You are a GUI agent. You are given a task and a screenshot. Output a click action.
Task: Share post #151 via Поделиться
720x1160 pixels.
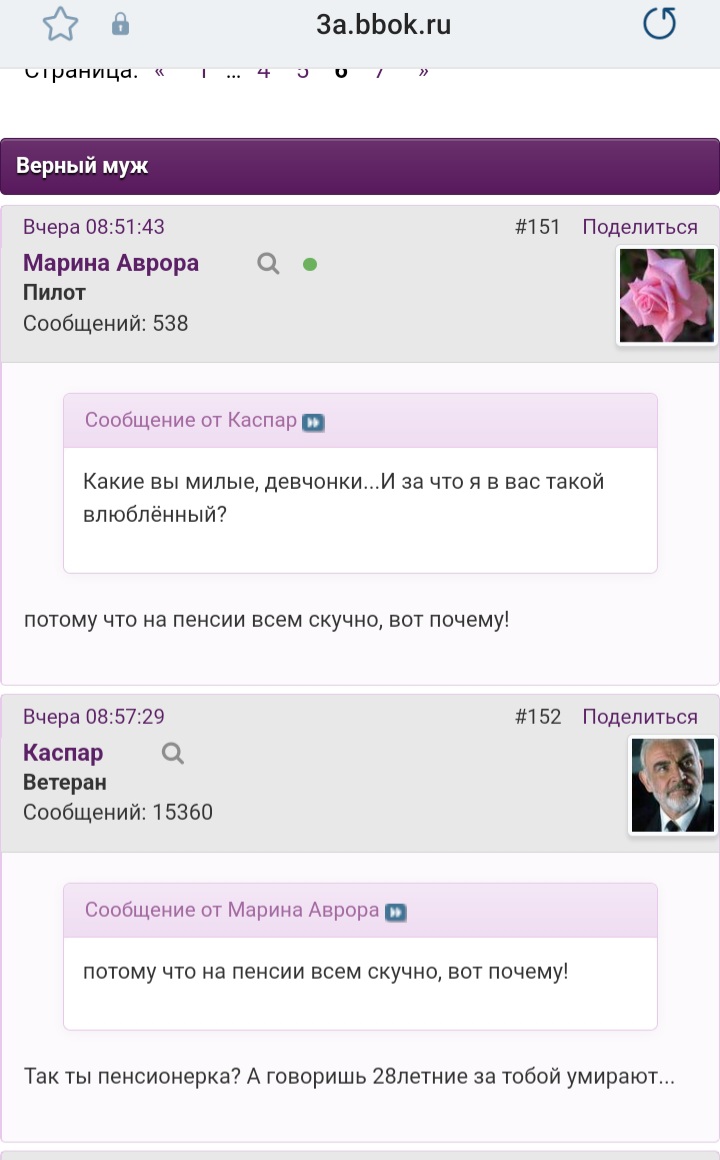tap(640, 226)
